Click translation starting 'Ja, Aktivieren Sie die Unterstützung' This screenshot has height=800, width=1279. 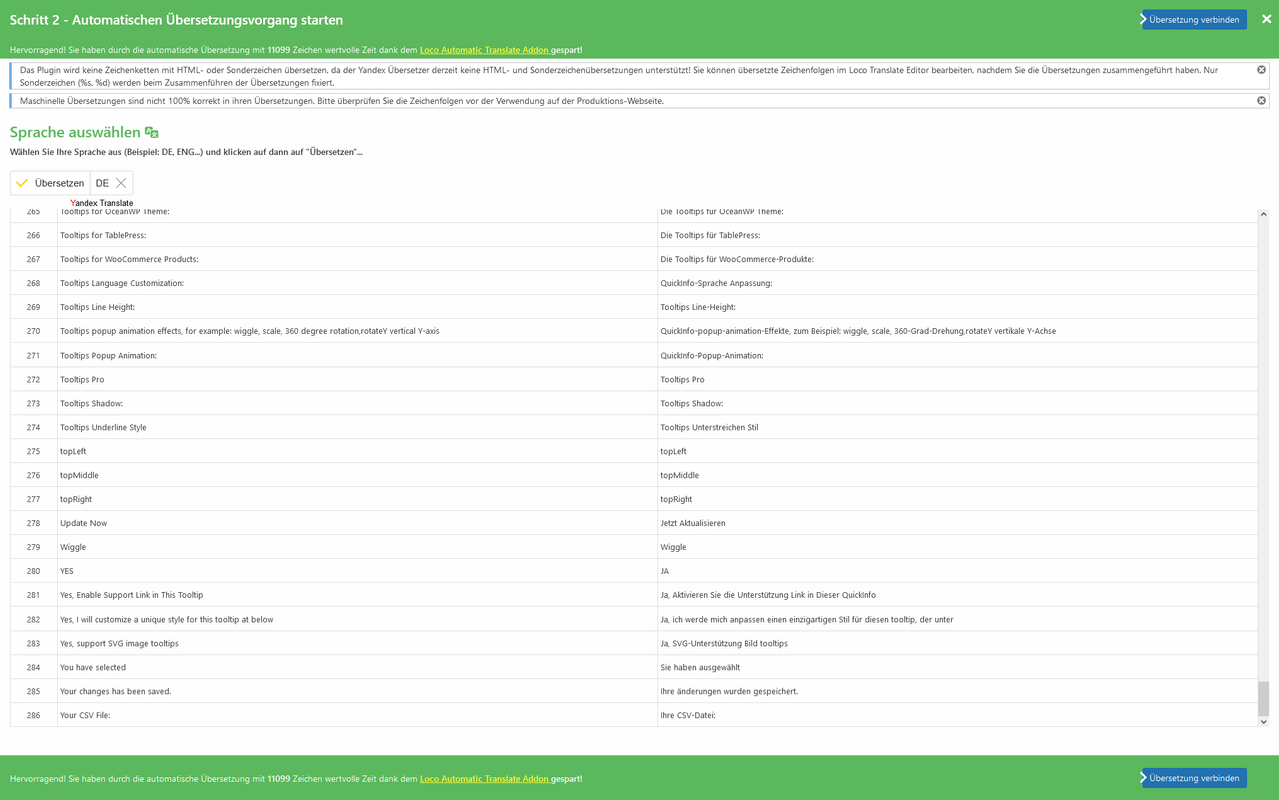[768, 595]
